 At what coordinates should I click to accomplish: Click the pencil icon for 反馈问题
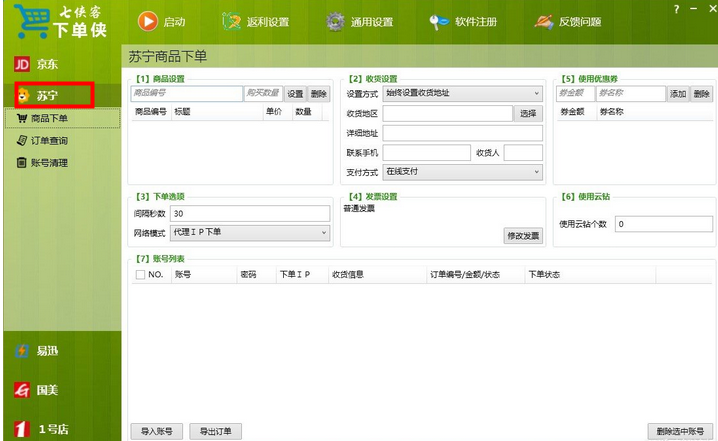coord(544,21)
